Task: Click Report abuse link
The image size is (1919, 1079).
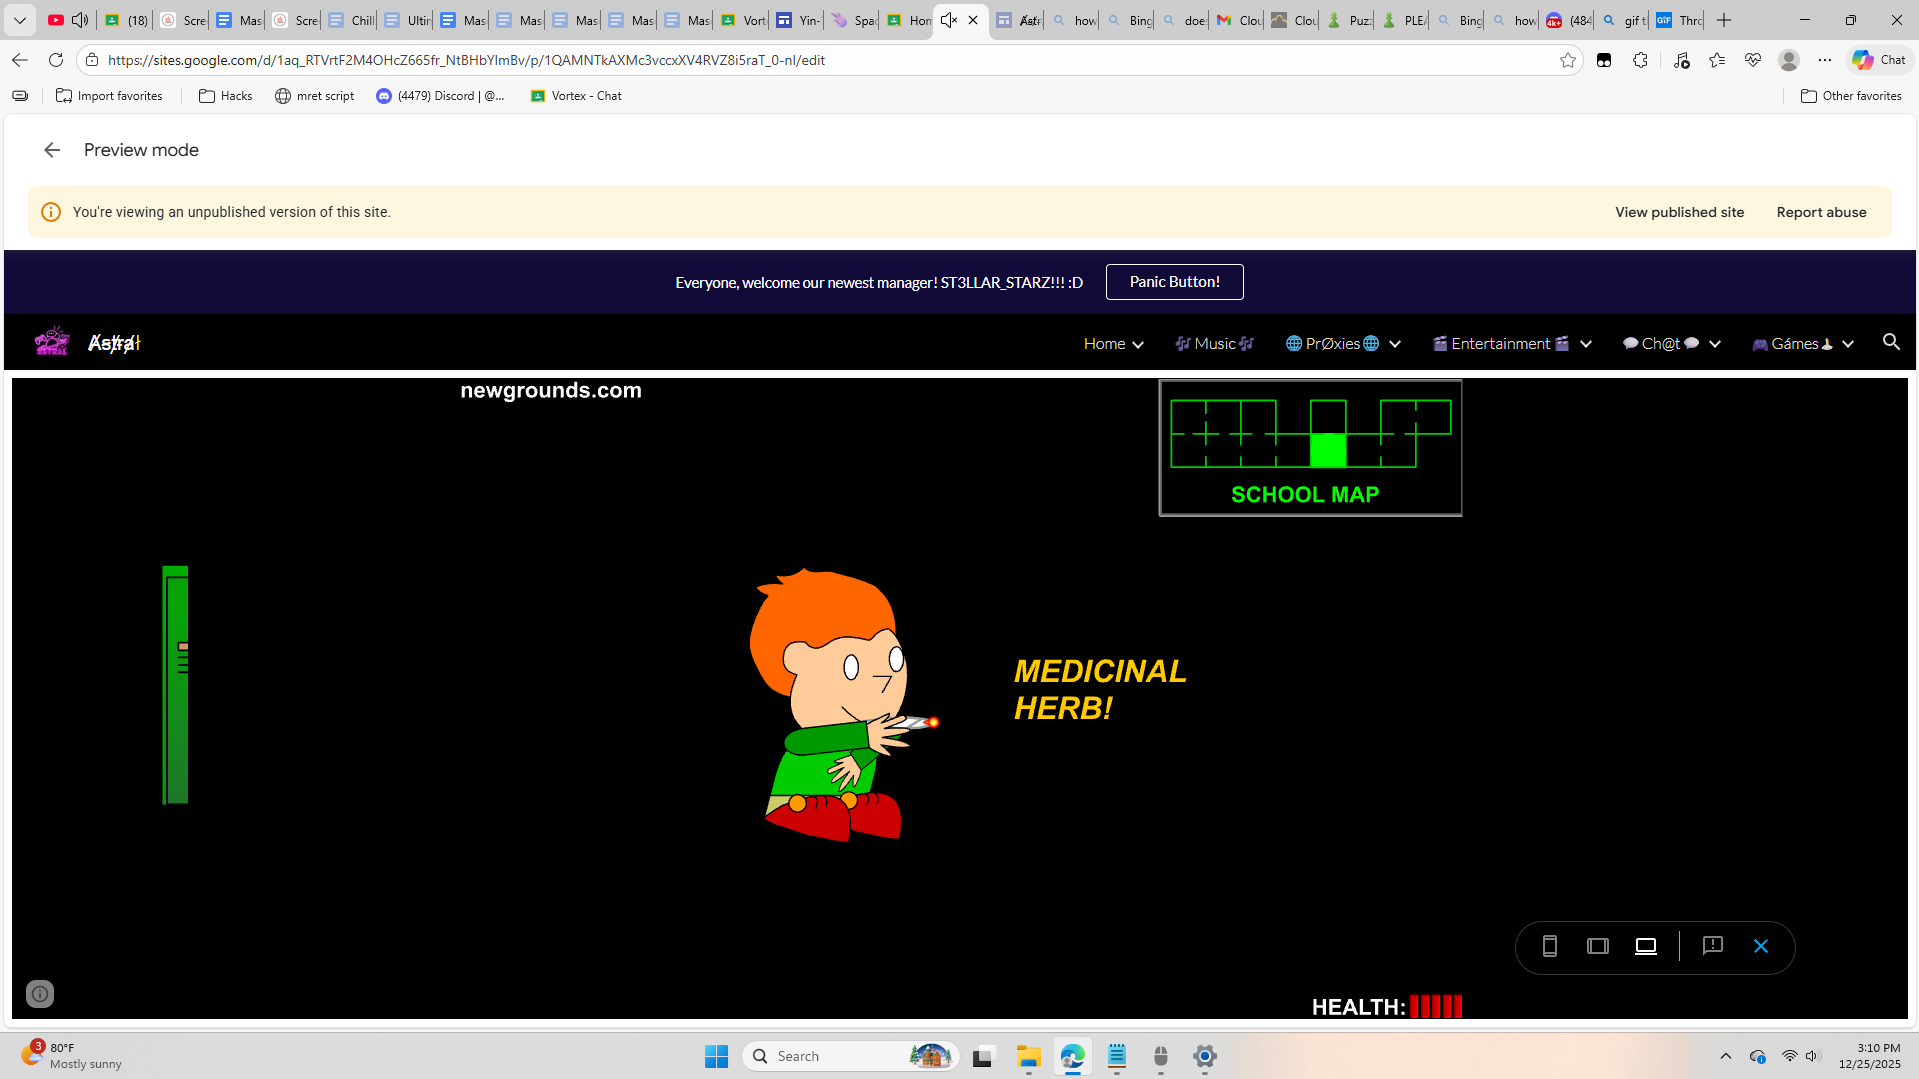Action: pyautogui.click(x=1822, y=212)
